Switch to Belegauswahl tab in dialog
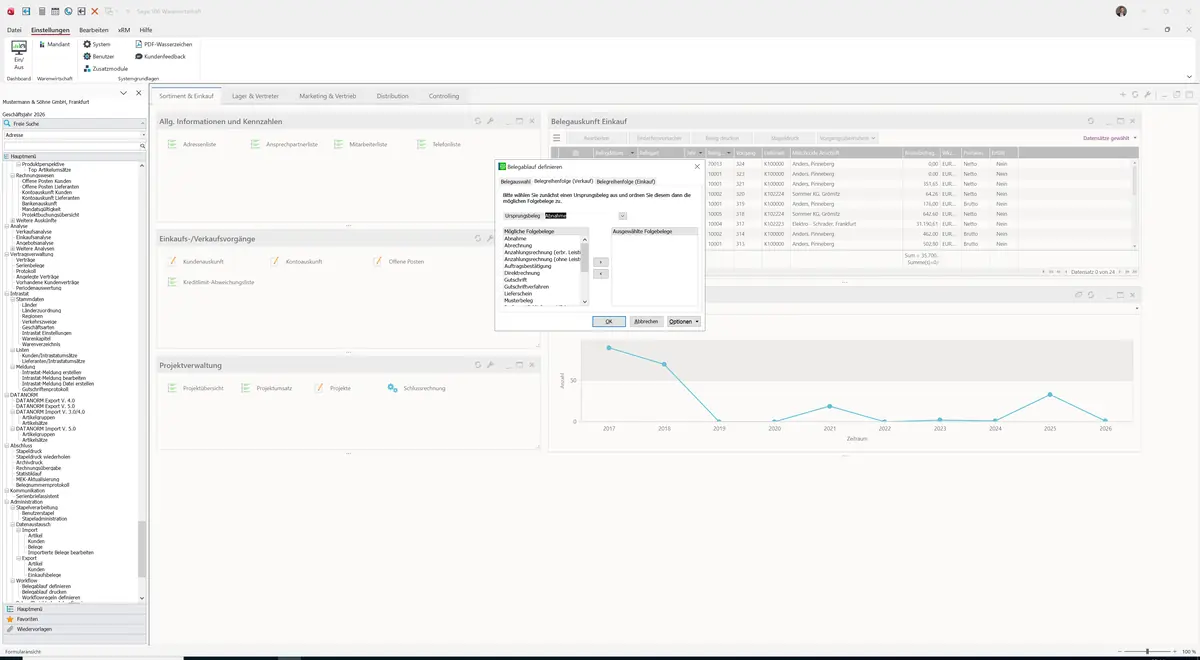 point(516,181)
